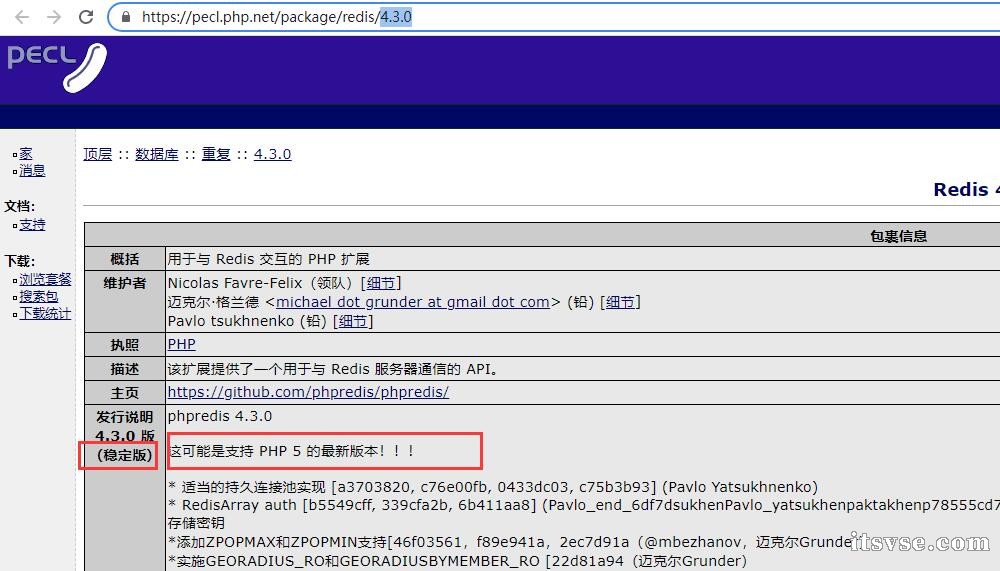The width and height of the screenshot is (1000, 571).
Task: Open the github phpredis homepage link
Action: [x=308, y=392]
